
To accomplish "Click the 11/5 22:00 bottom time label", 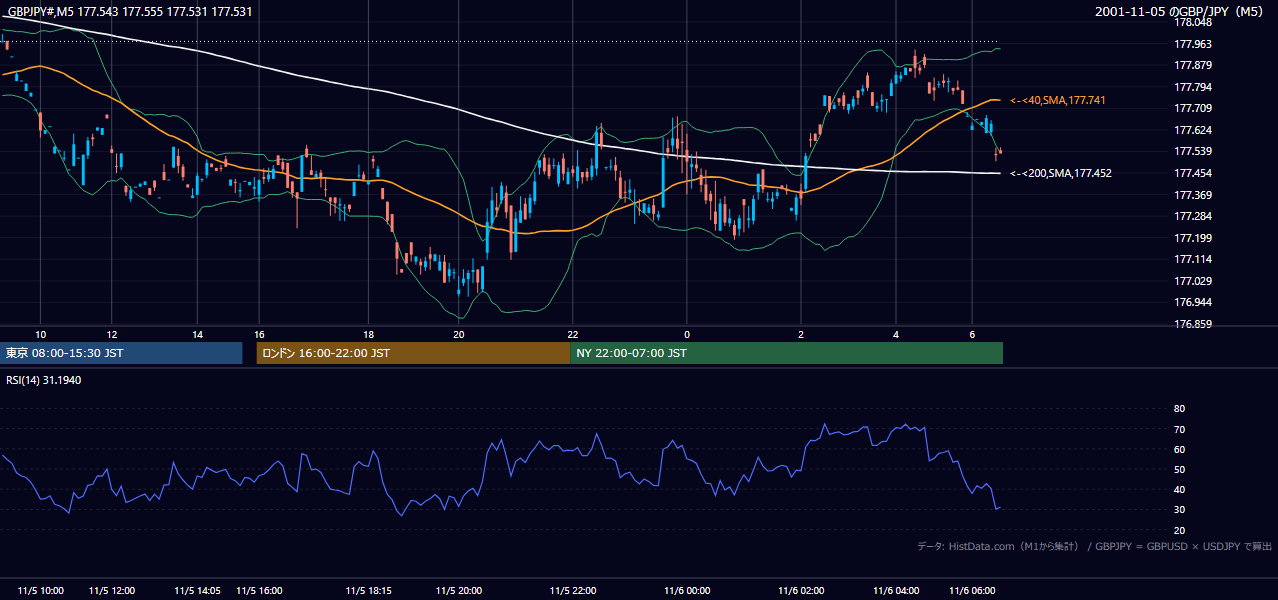I will coord(573,590).
